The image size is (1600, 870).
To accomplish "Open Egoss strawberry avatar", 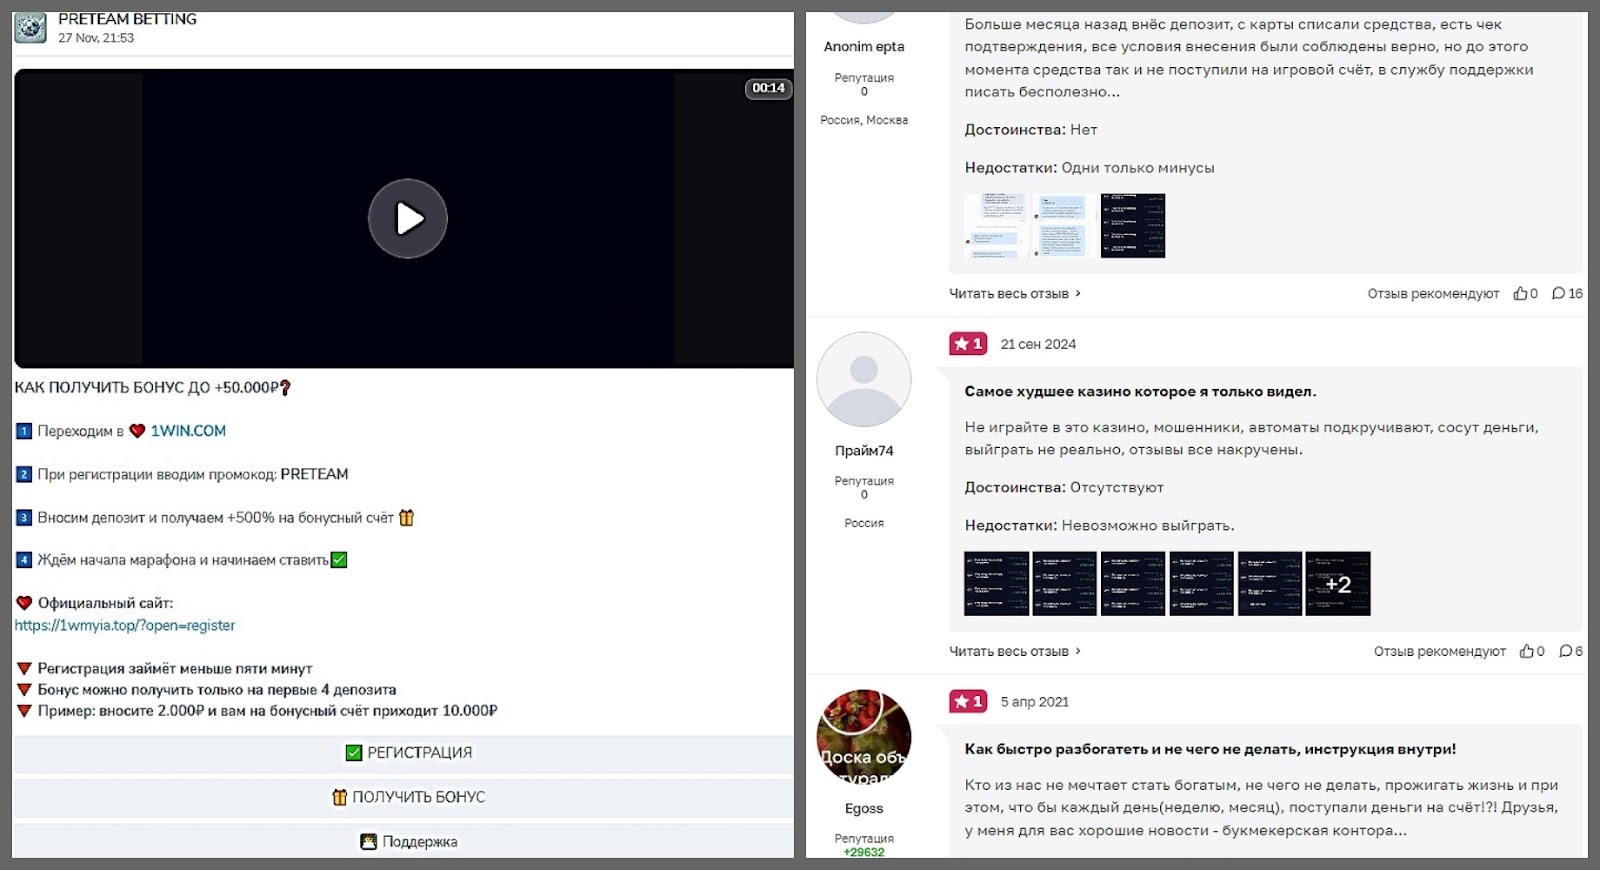I will tap(864, 737).
